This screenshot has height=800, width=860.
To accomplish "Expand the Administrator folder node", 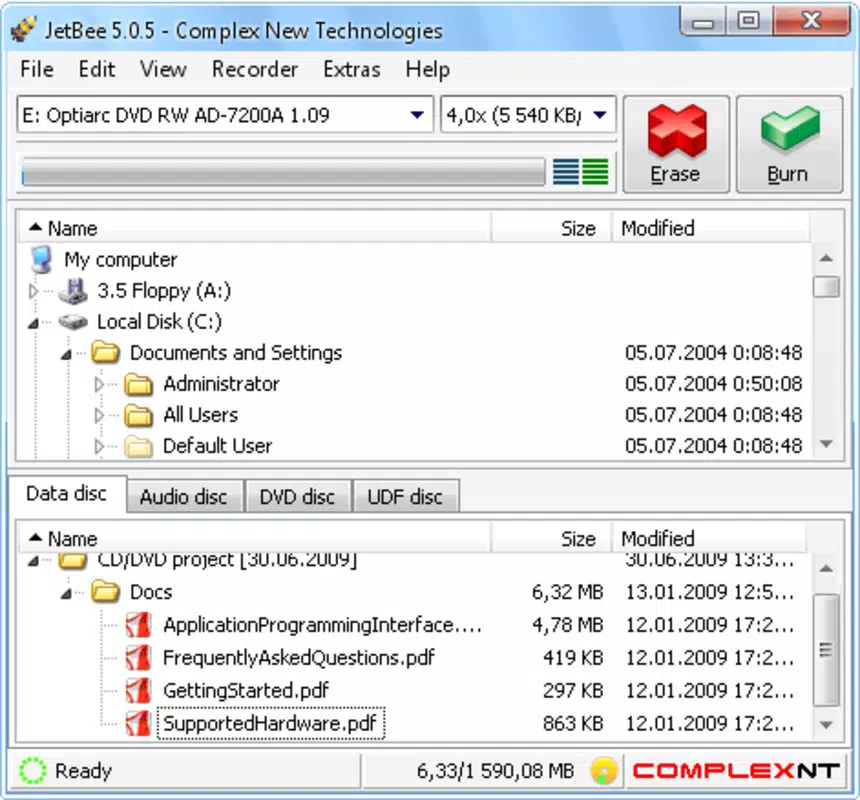I will pos(99,384).
